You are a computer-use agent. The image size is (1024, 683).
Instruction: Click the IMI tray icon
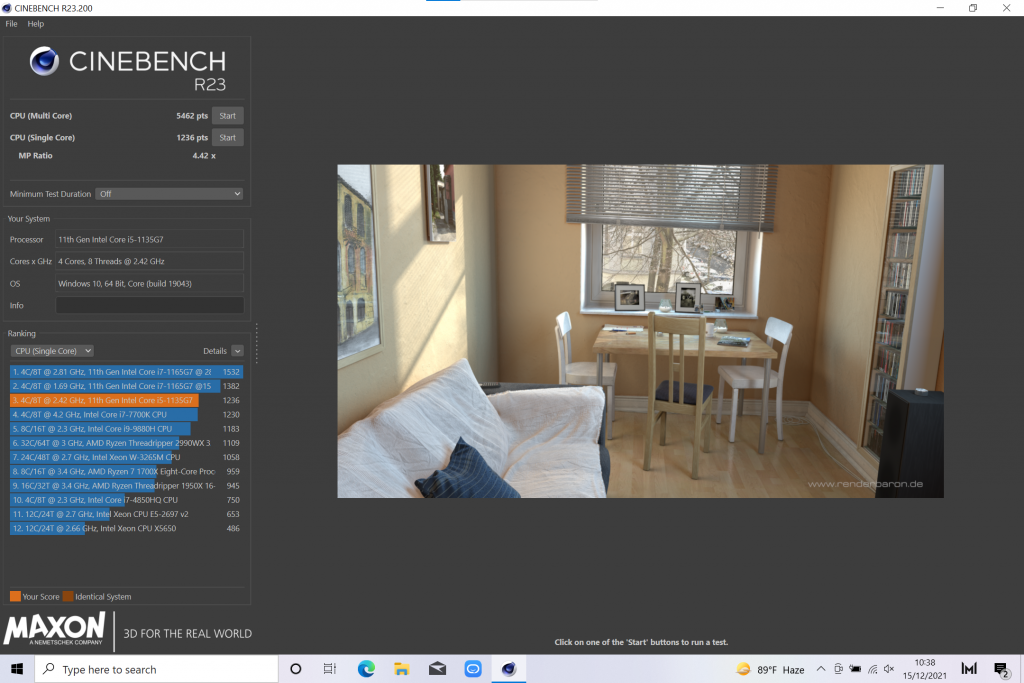(x=969, y=669)
